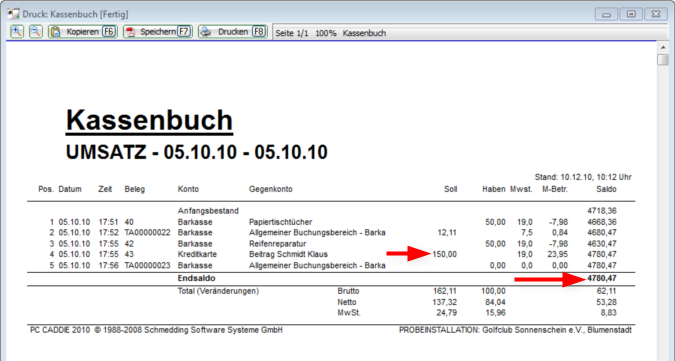Click the saldo value 4668,36
675x361 pixels.
tap(602, 222)
